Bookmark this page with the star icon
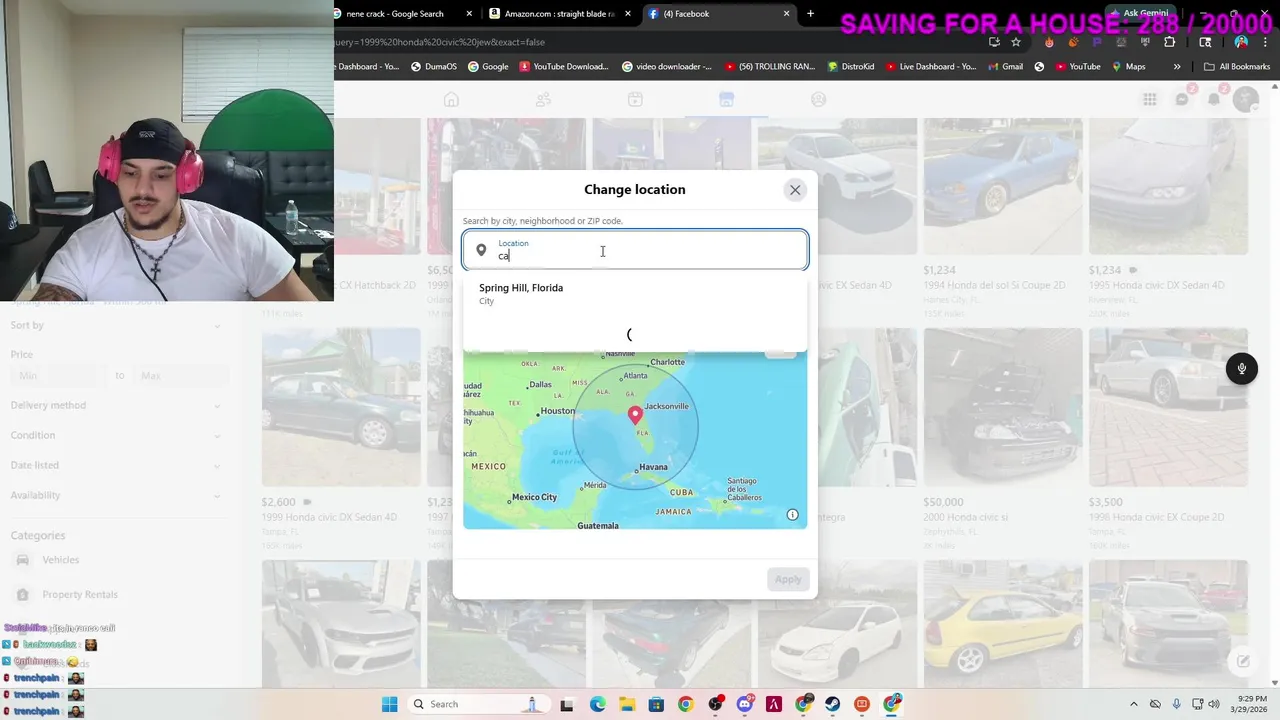Image resolution: width=1280 pixels, height=720 pixels. pyautogui.click(x=1016, y=42)
